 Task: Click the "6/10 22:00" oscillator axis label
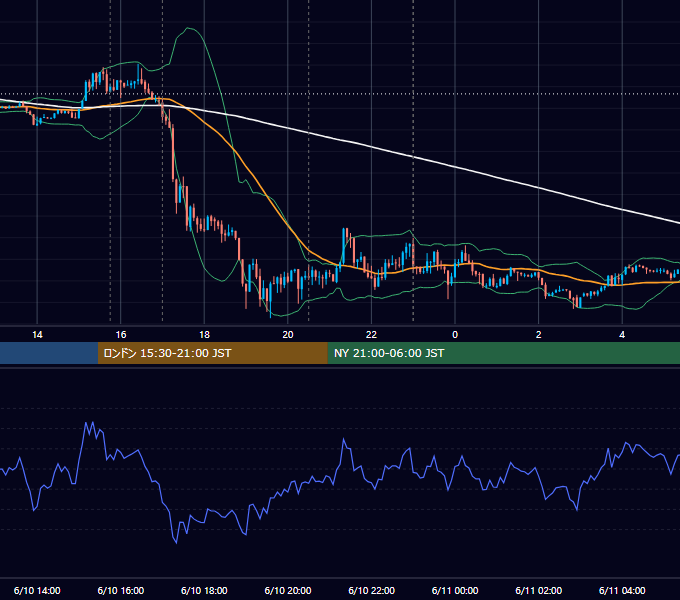click(x=372, y=590)
